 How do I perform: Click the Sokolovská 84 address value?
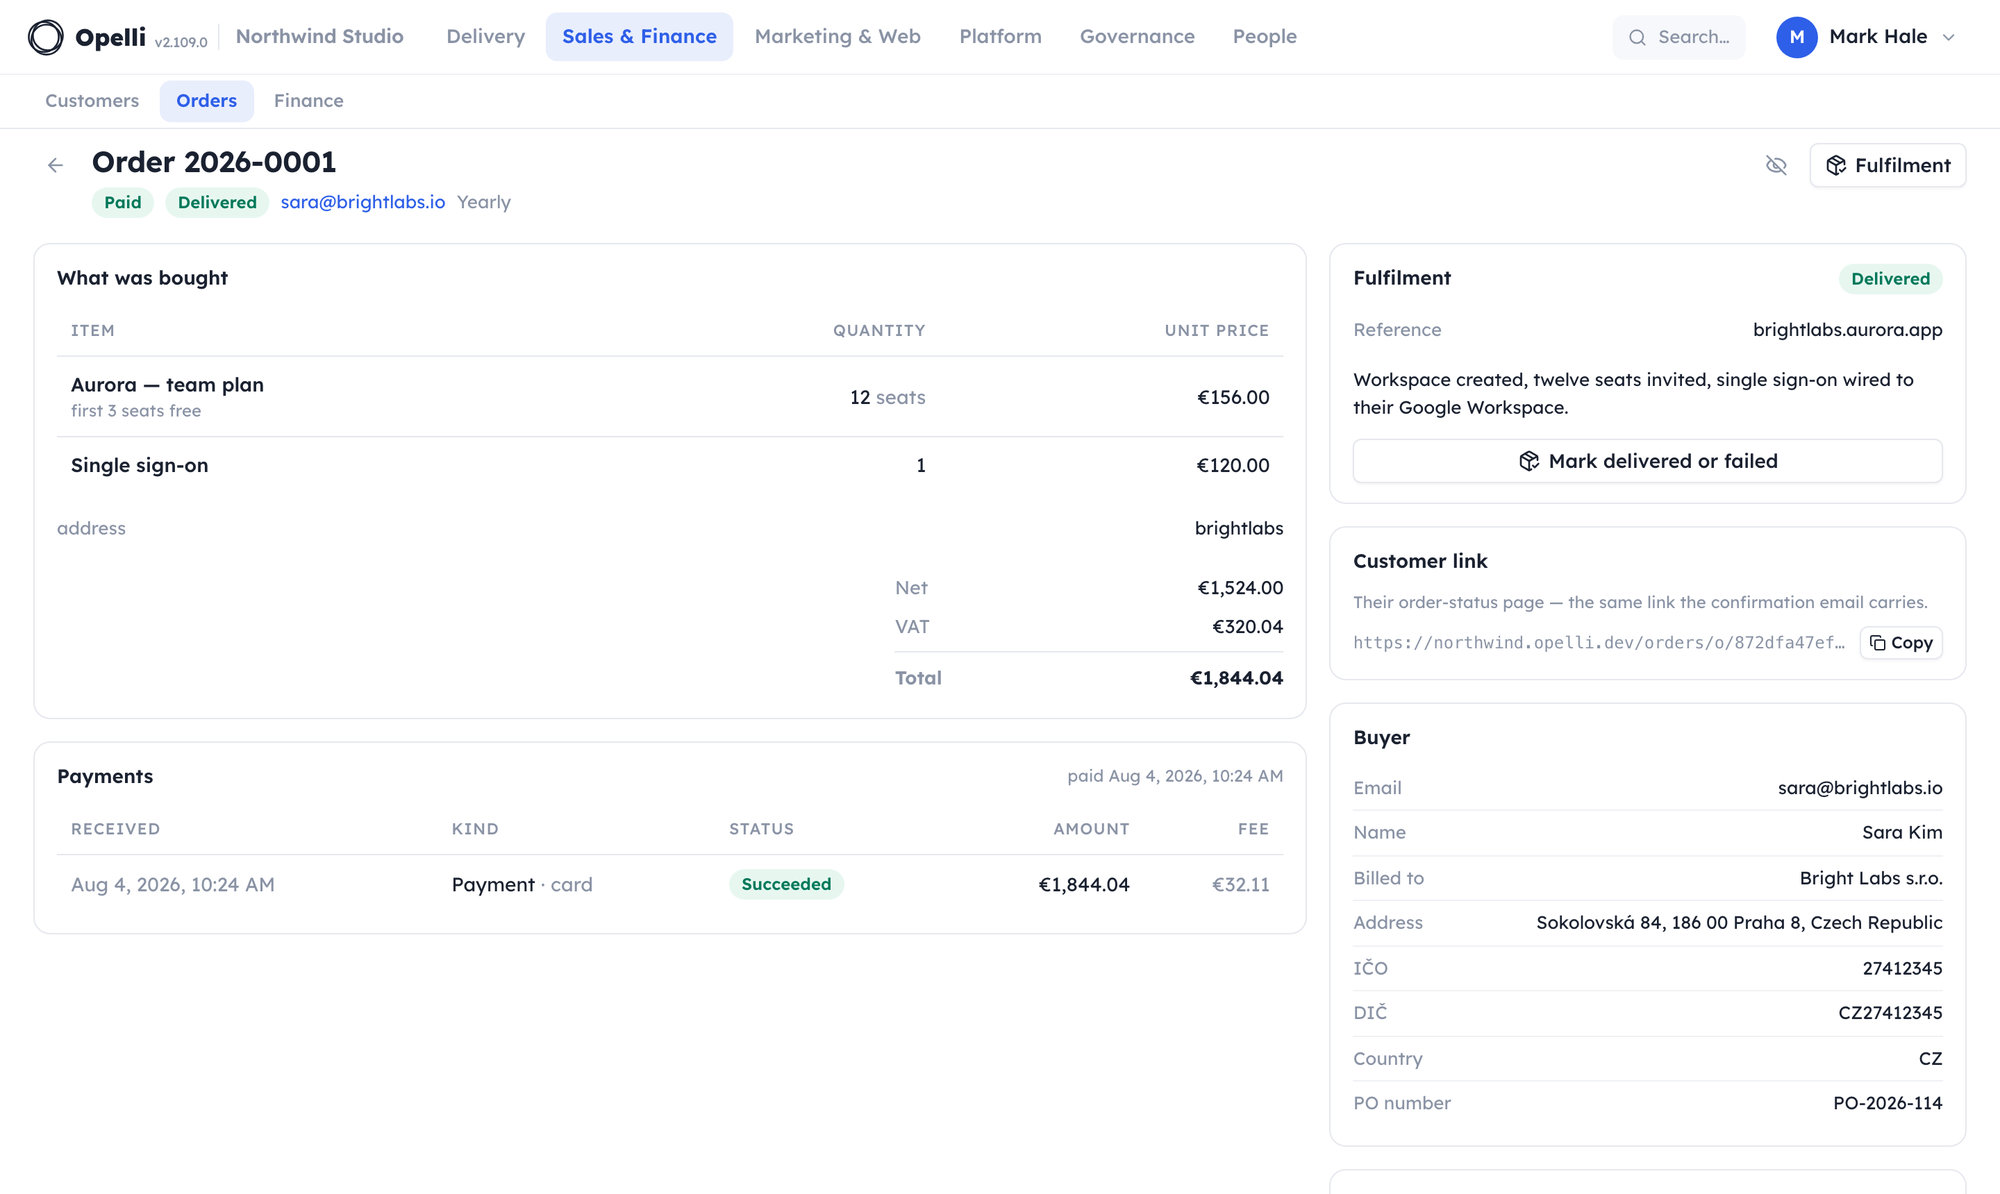tap(1739, 923)
